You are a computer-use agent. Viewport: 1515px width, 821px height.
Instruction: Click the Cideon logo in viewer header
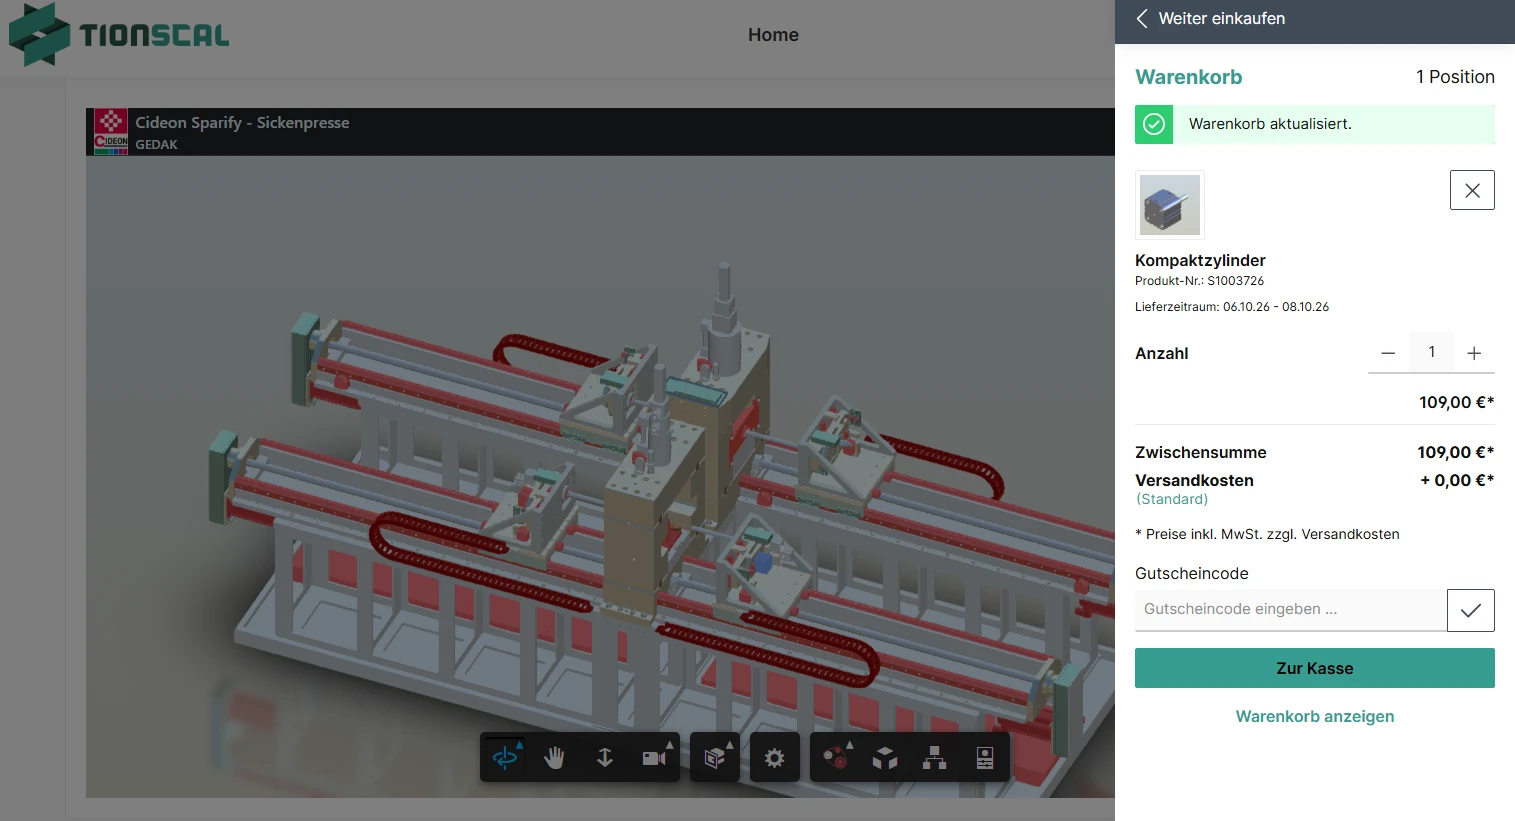click(111, 132)
